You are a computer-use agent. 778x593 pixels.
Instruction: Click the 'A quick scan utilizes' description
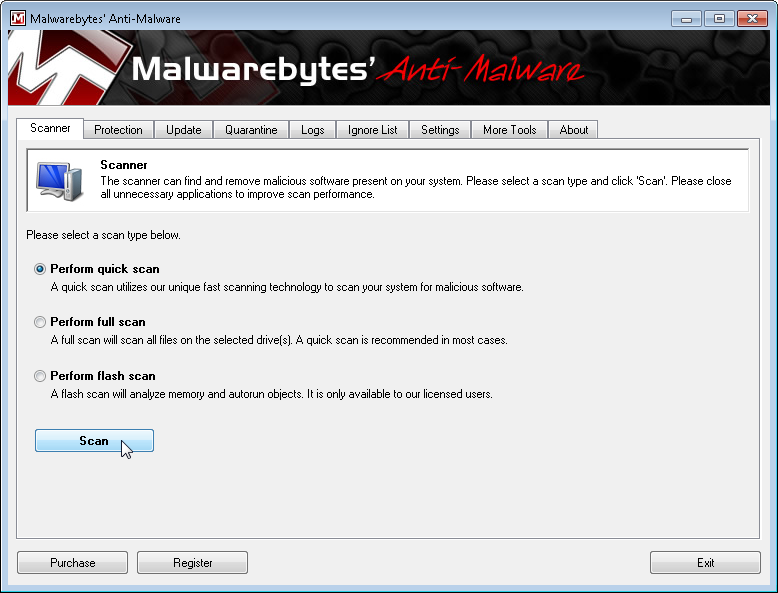(287, 287)
